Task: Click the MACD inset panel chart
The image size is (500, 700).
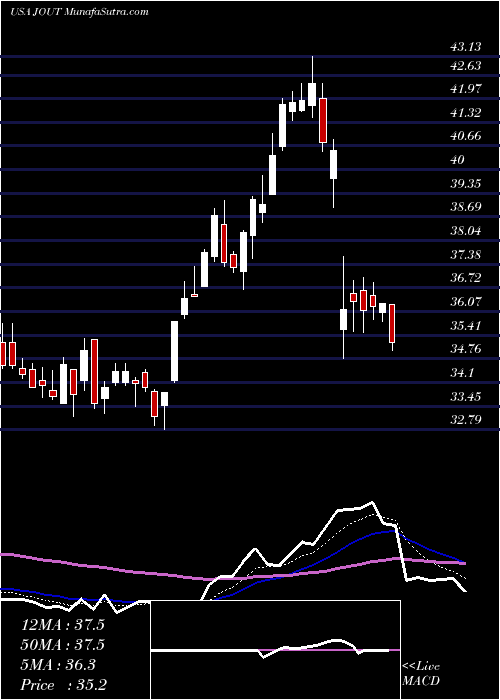Action: [276, 650]
